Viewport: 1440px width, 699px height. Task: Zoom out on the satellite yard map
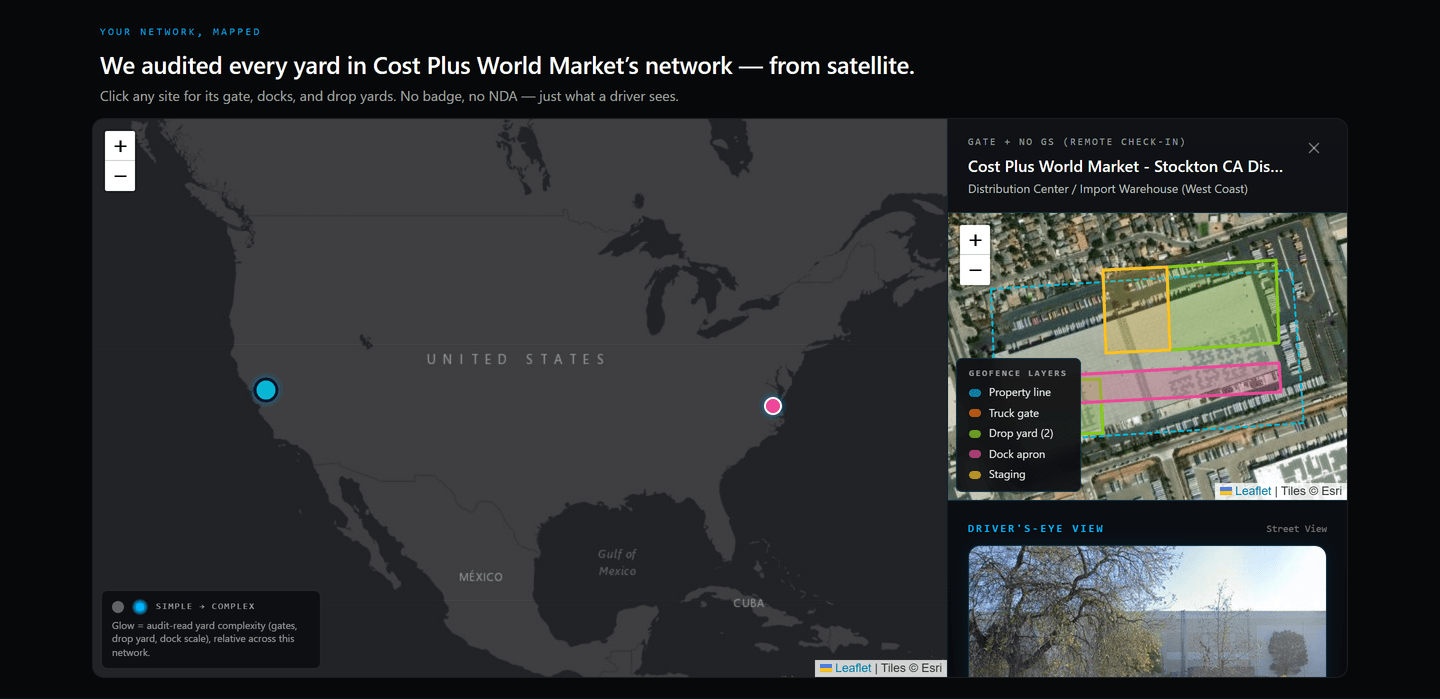pyautogui.click(x=975, y=270)
